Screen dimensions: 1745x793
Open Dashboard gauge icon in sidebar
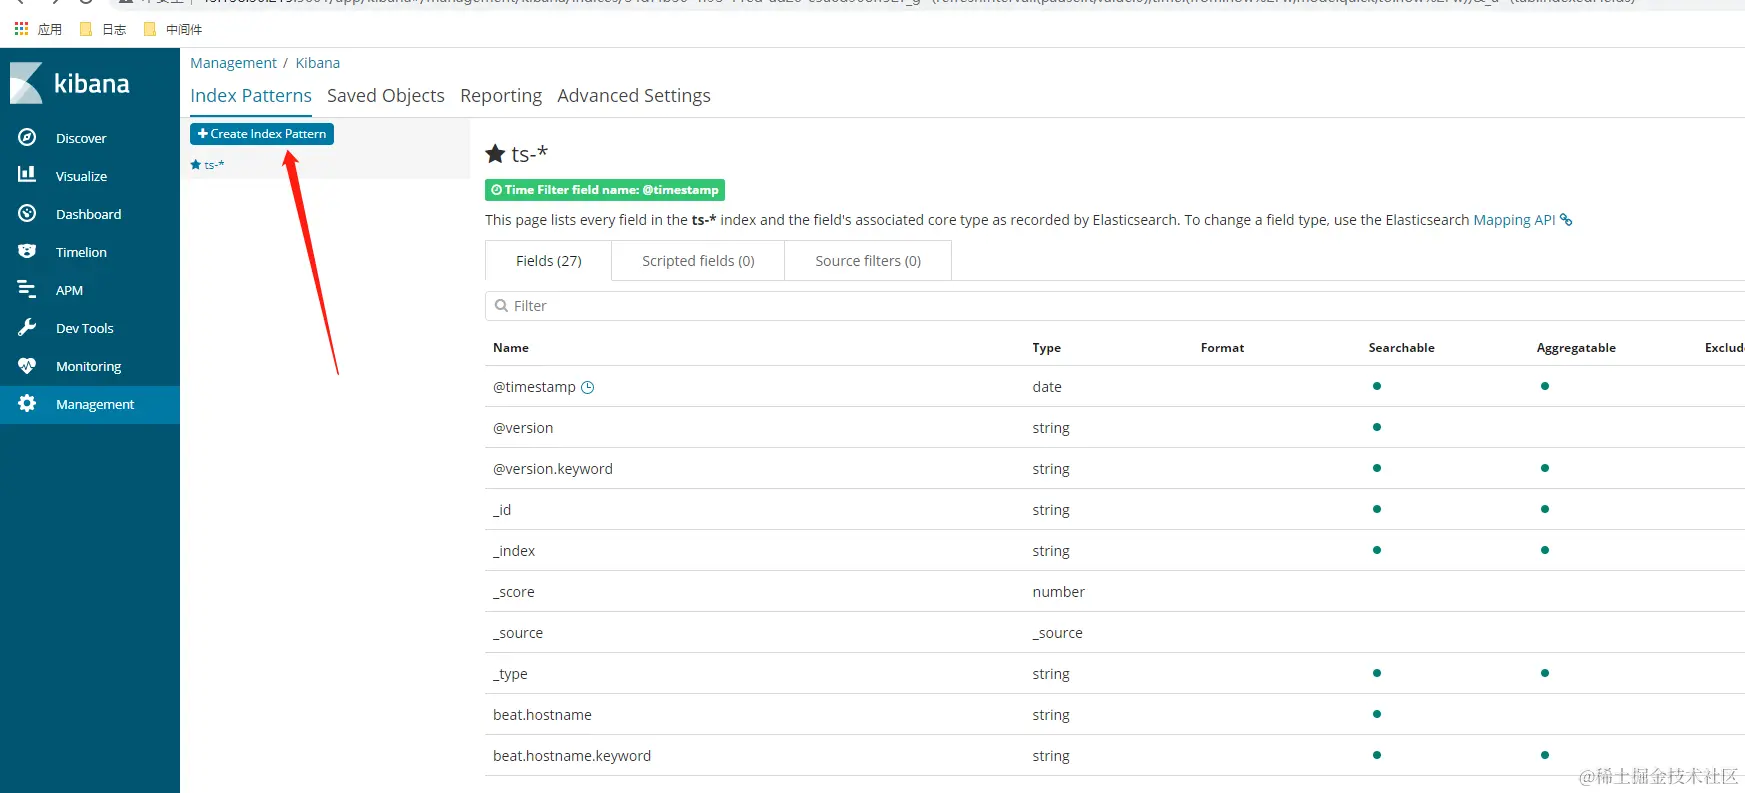[27, 213]
